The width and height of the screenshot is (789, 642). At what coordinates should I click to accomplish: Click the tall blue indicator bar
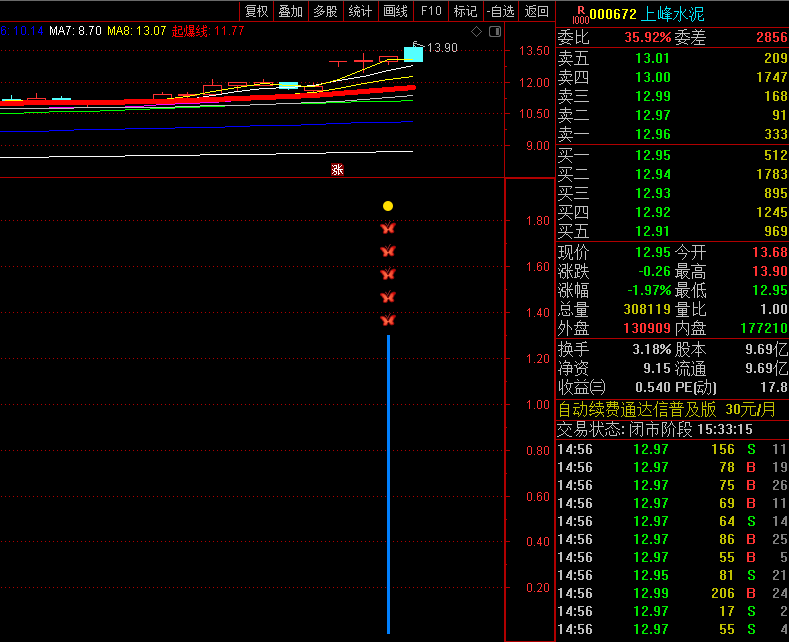(388, 485)
